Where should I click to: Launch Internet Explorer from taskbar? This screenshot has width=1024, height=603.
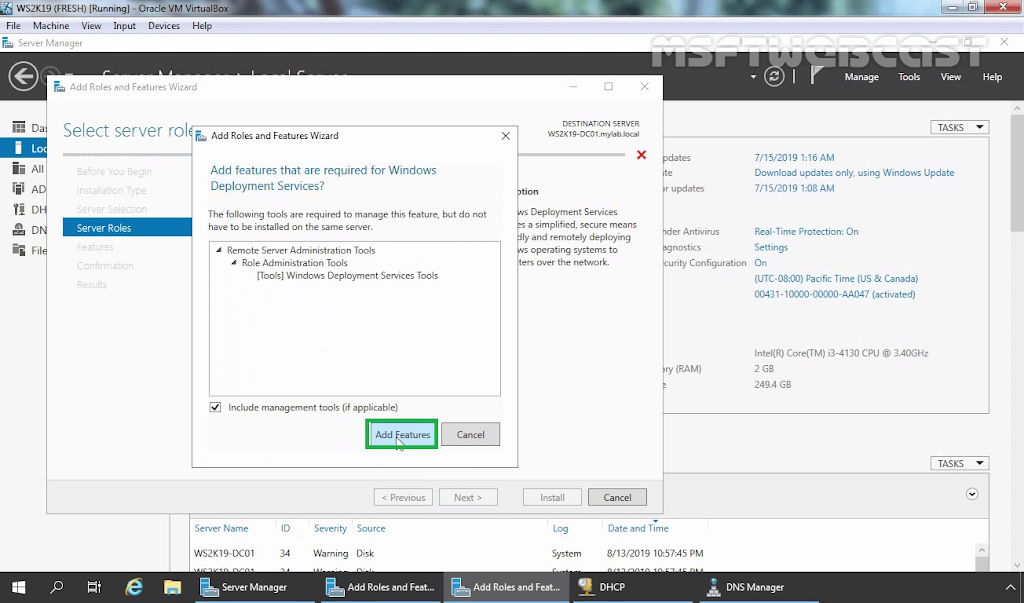pyautogui.click(x=134, y=587)
